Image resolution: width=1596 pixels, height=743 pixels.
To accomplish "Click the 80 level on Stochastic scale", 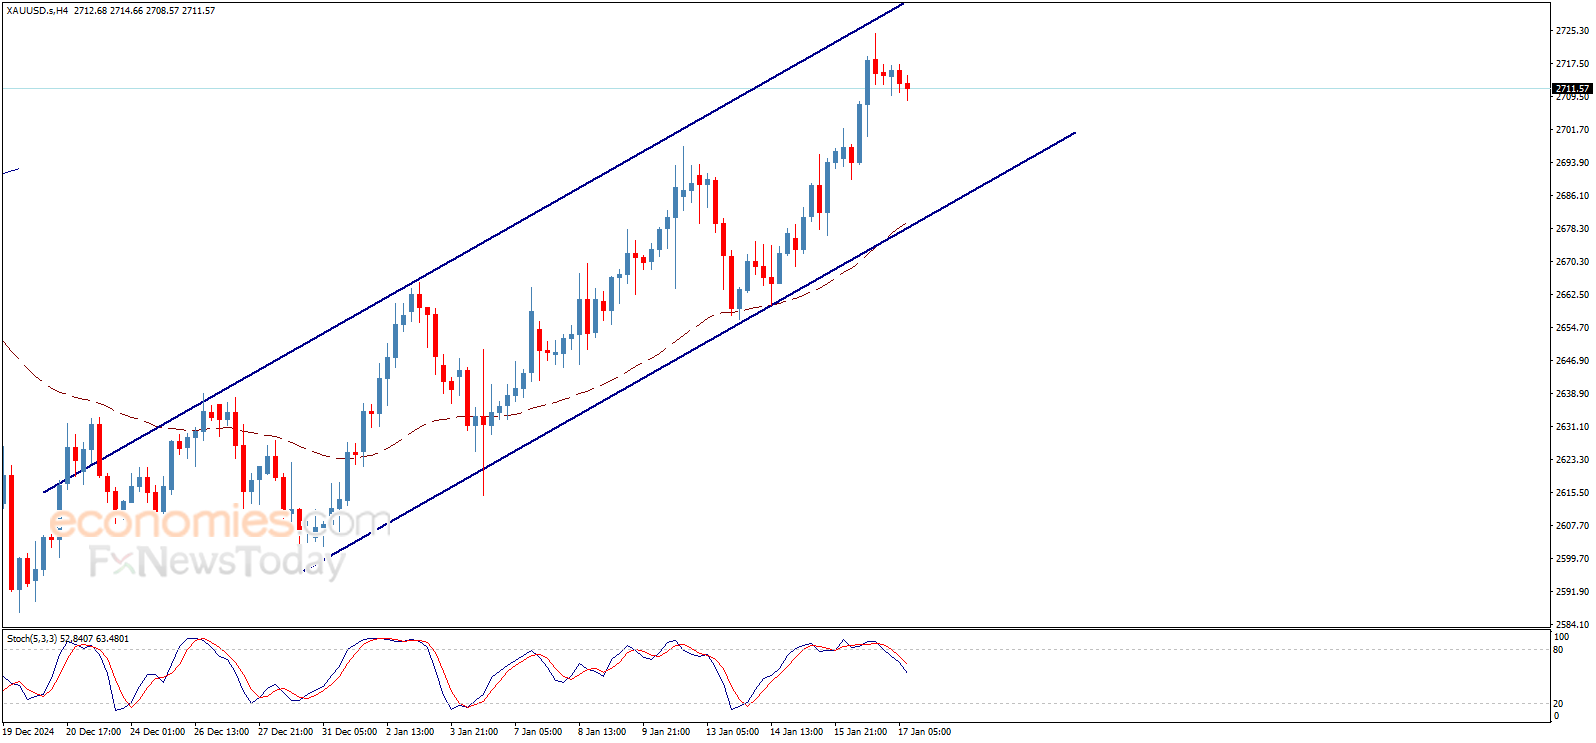I will click(x=1558, y=650).
